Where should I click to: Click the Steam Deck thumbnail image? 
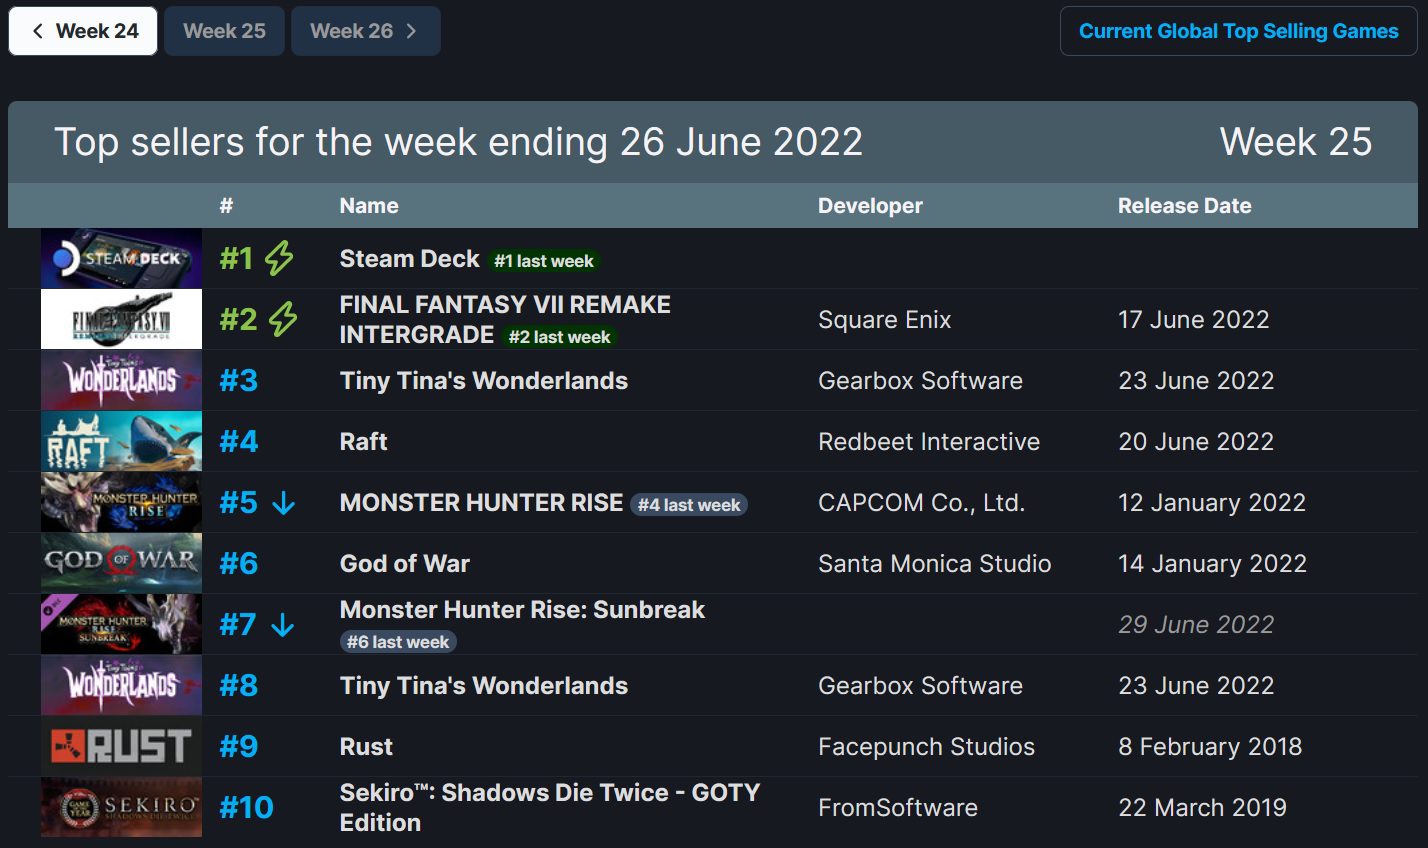(x=121, y=259)
